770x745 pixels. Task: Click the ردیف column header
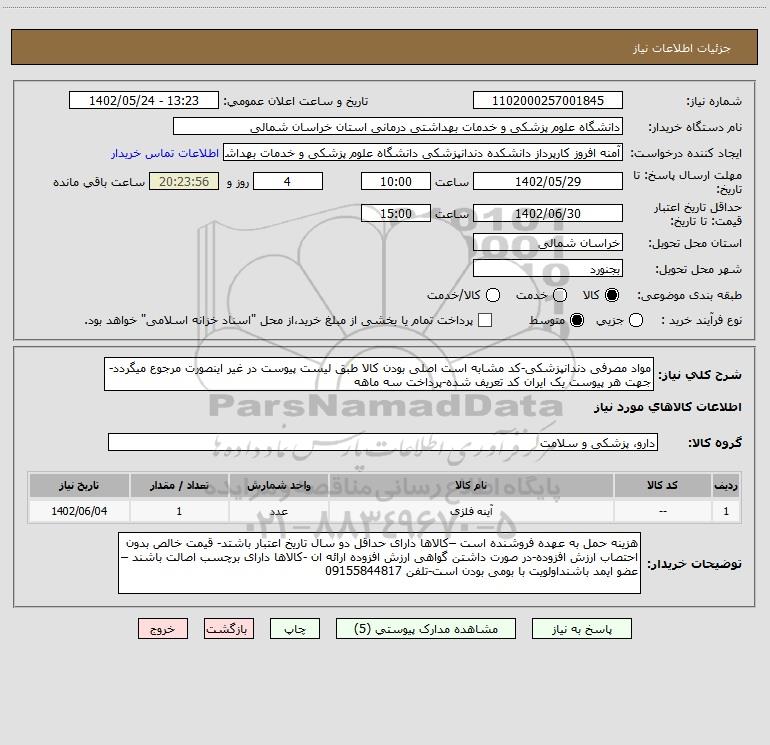726,485
